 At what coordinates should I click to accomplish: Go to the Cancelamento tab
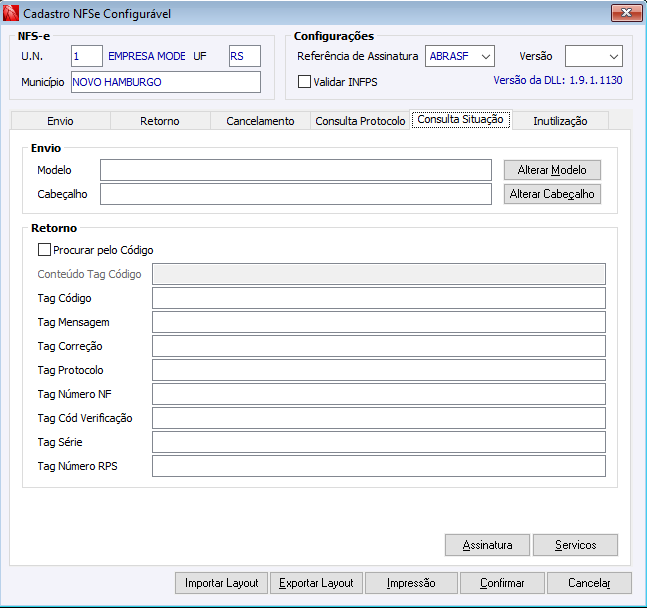coord(260,121)
